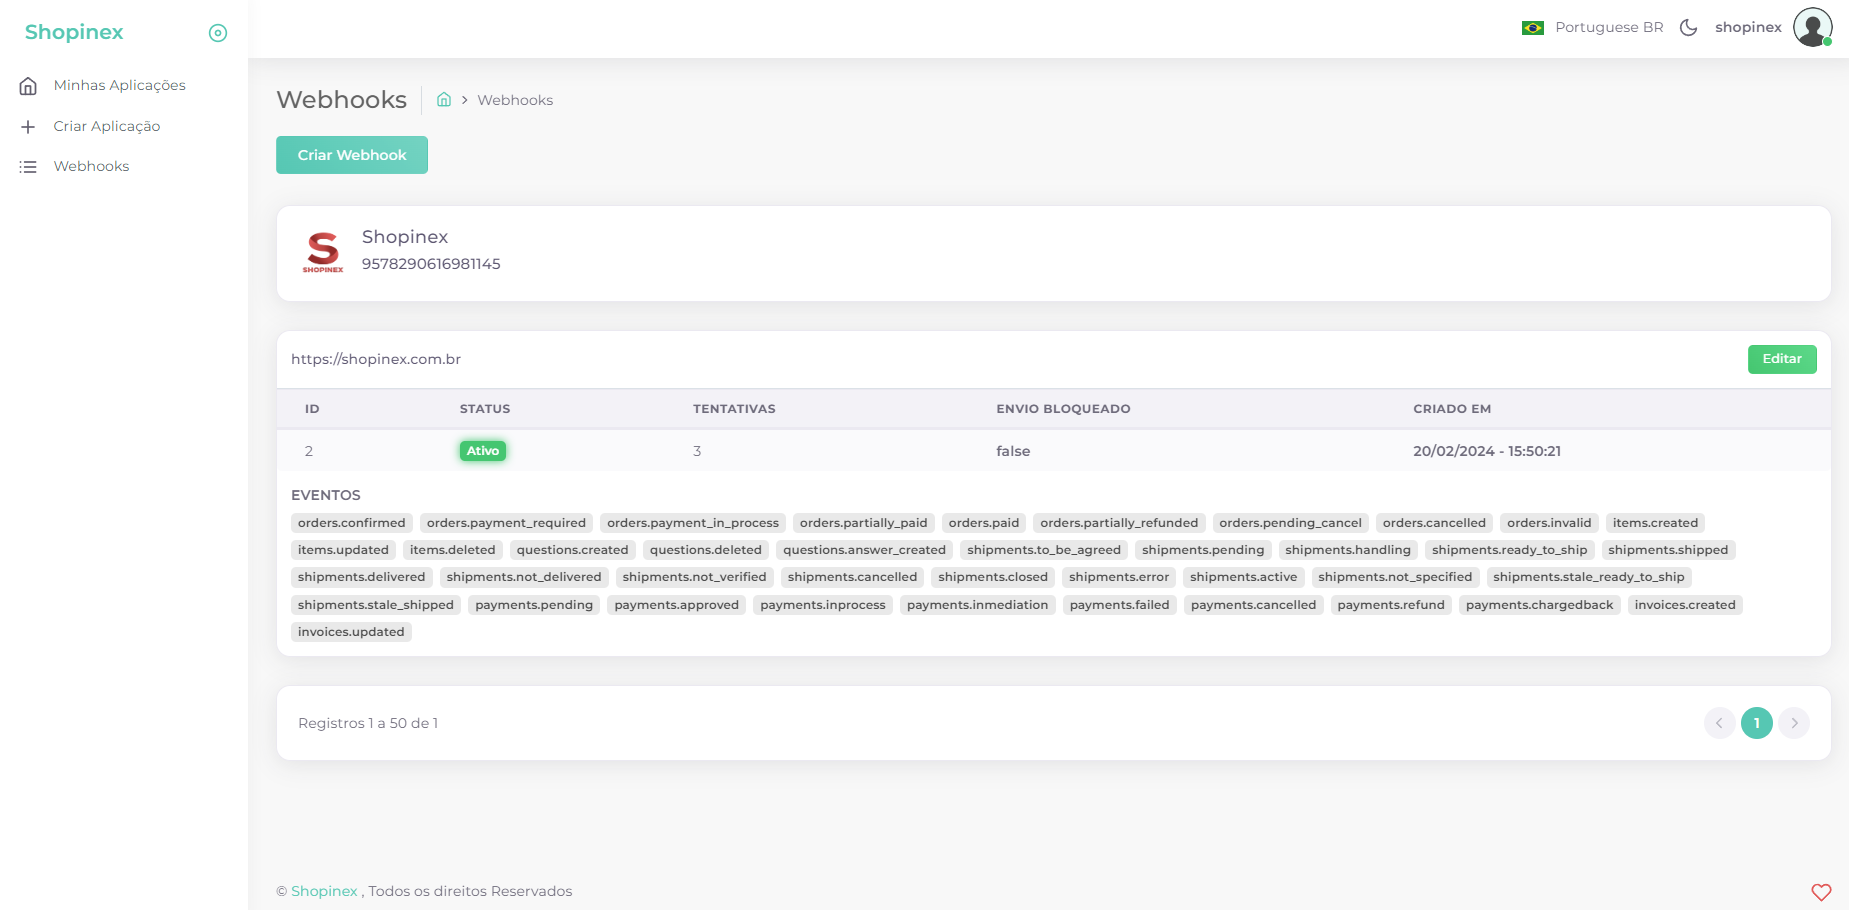Open the Portuguese BR language dropdown

(1608, 28)
